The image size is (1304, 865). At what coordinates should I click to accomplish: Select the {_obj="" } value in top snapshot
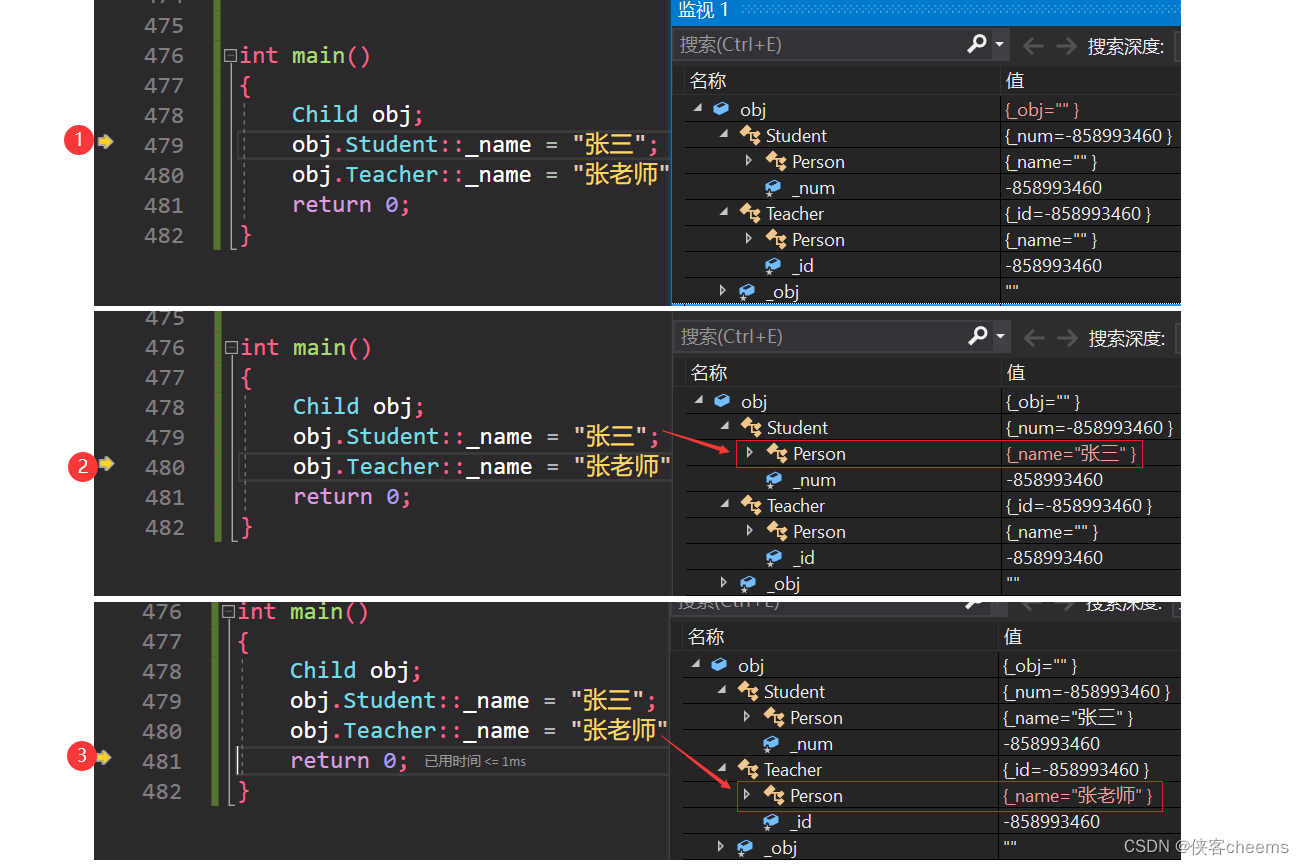click(1042, 109)
